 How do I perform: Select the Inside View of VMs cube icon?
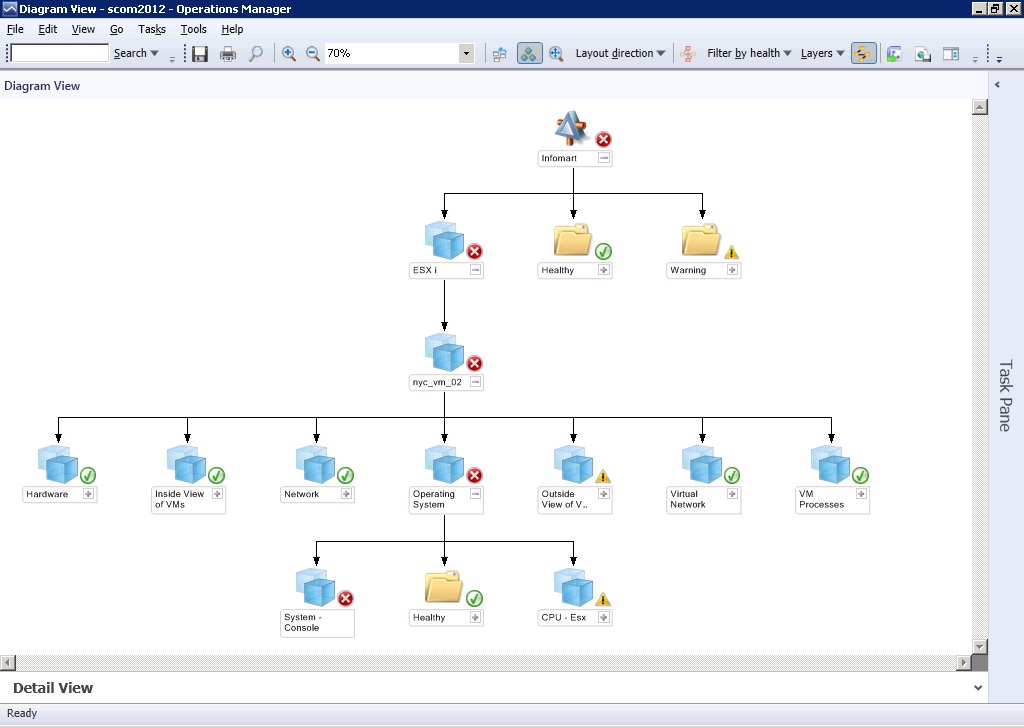click(x=187, y=465)
